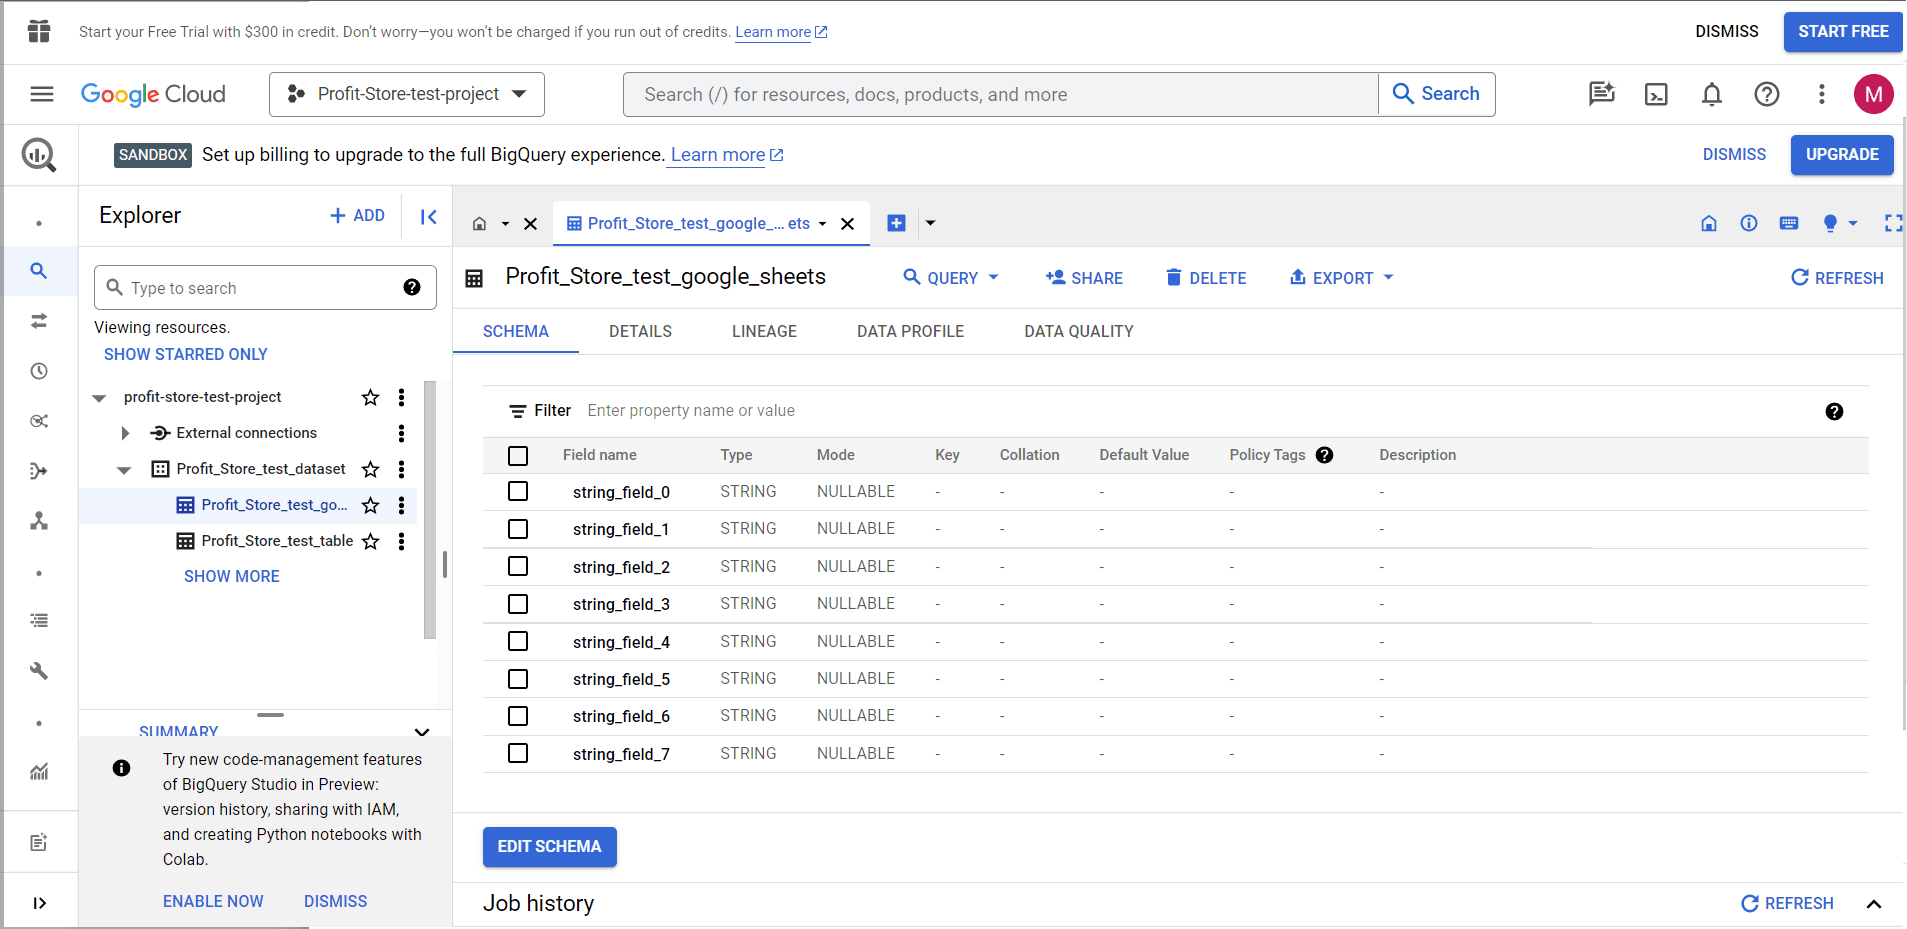Image resolution: width=1907 pixels, height=929 pixels.
Task: Open actions menu for External connections
Action: 401,433
